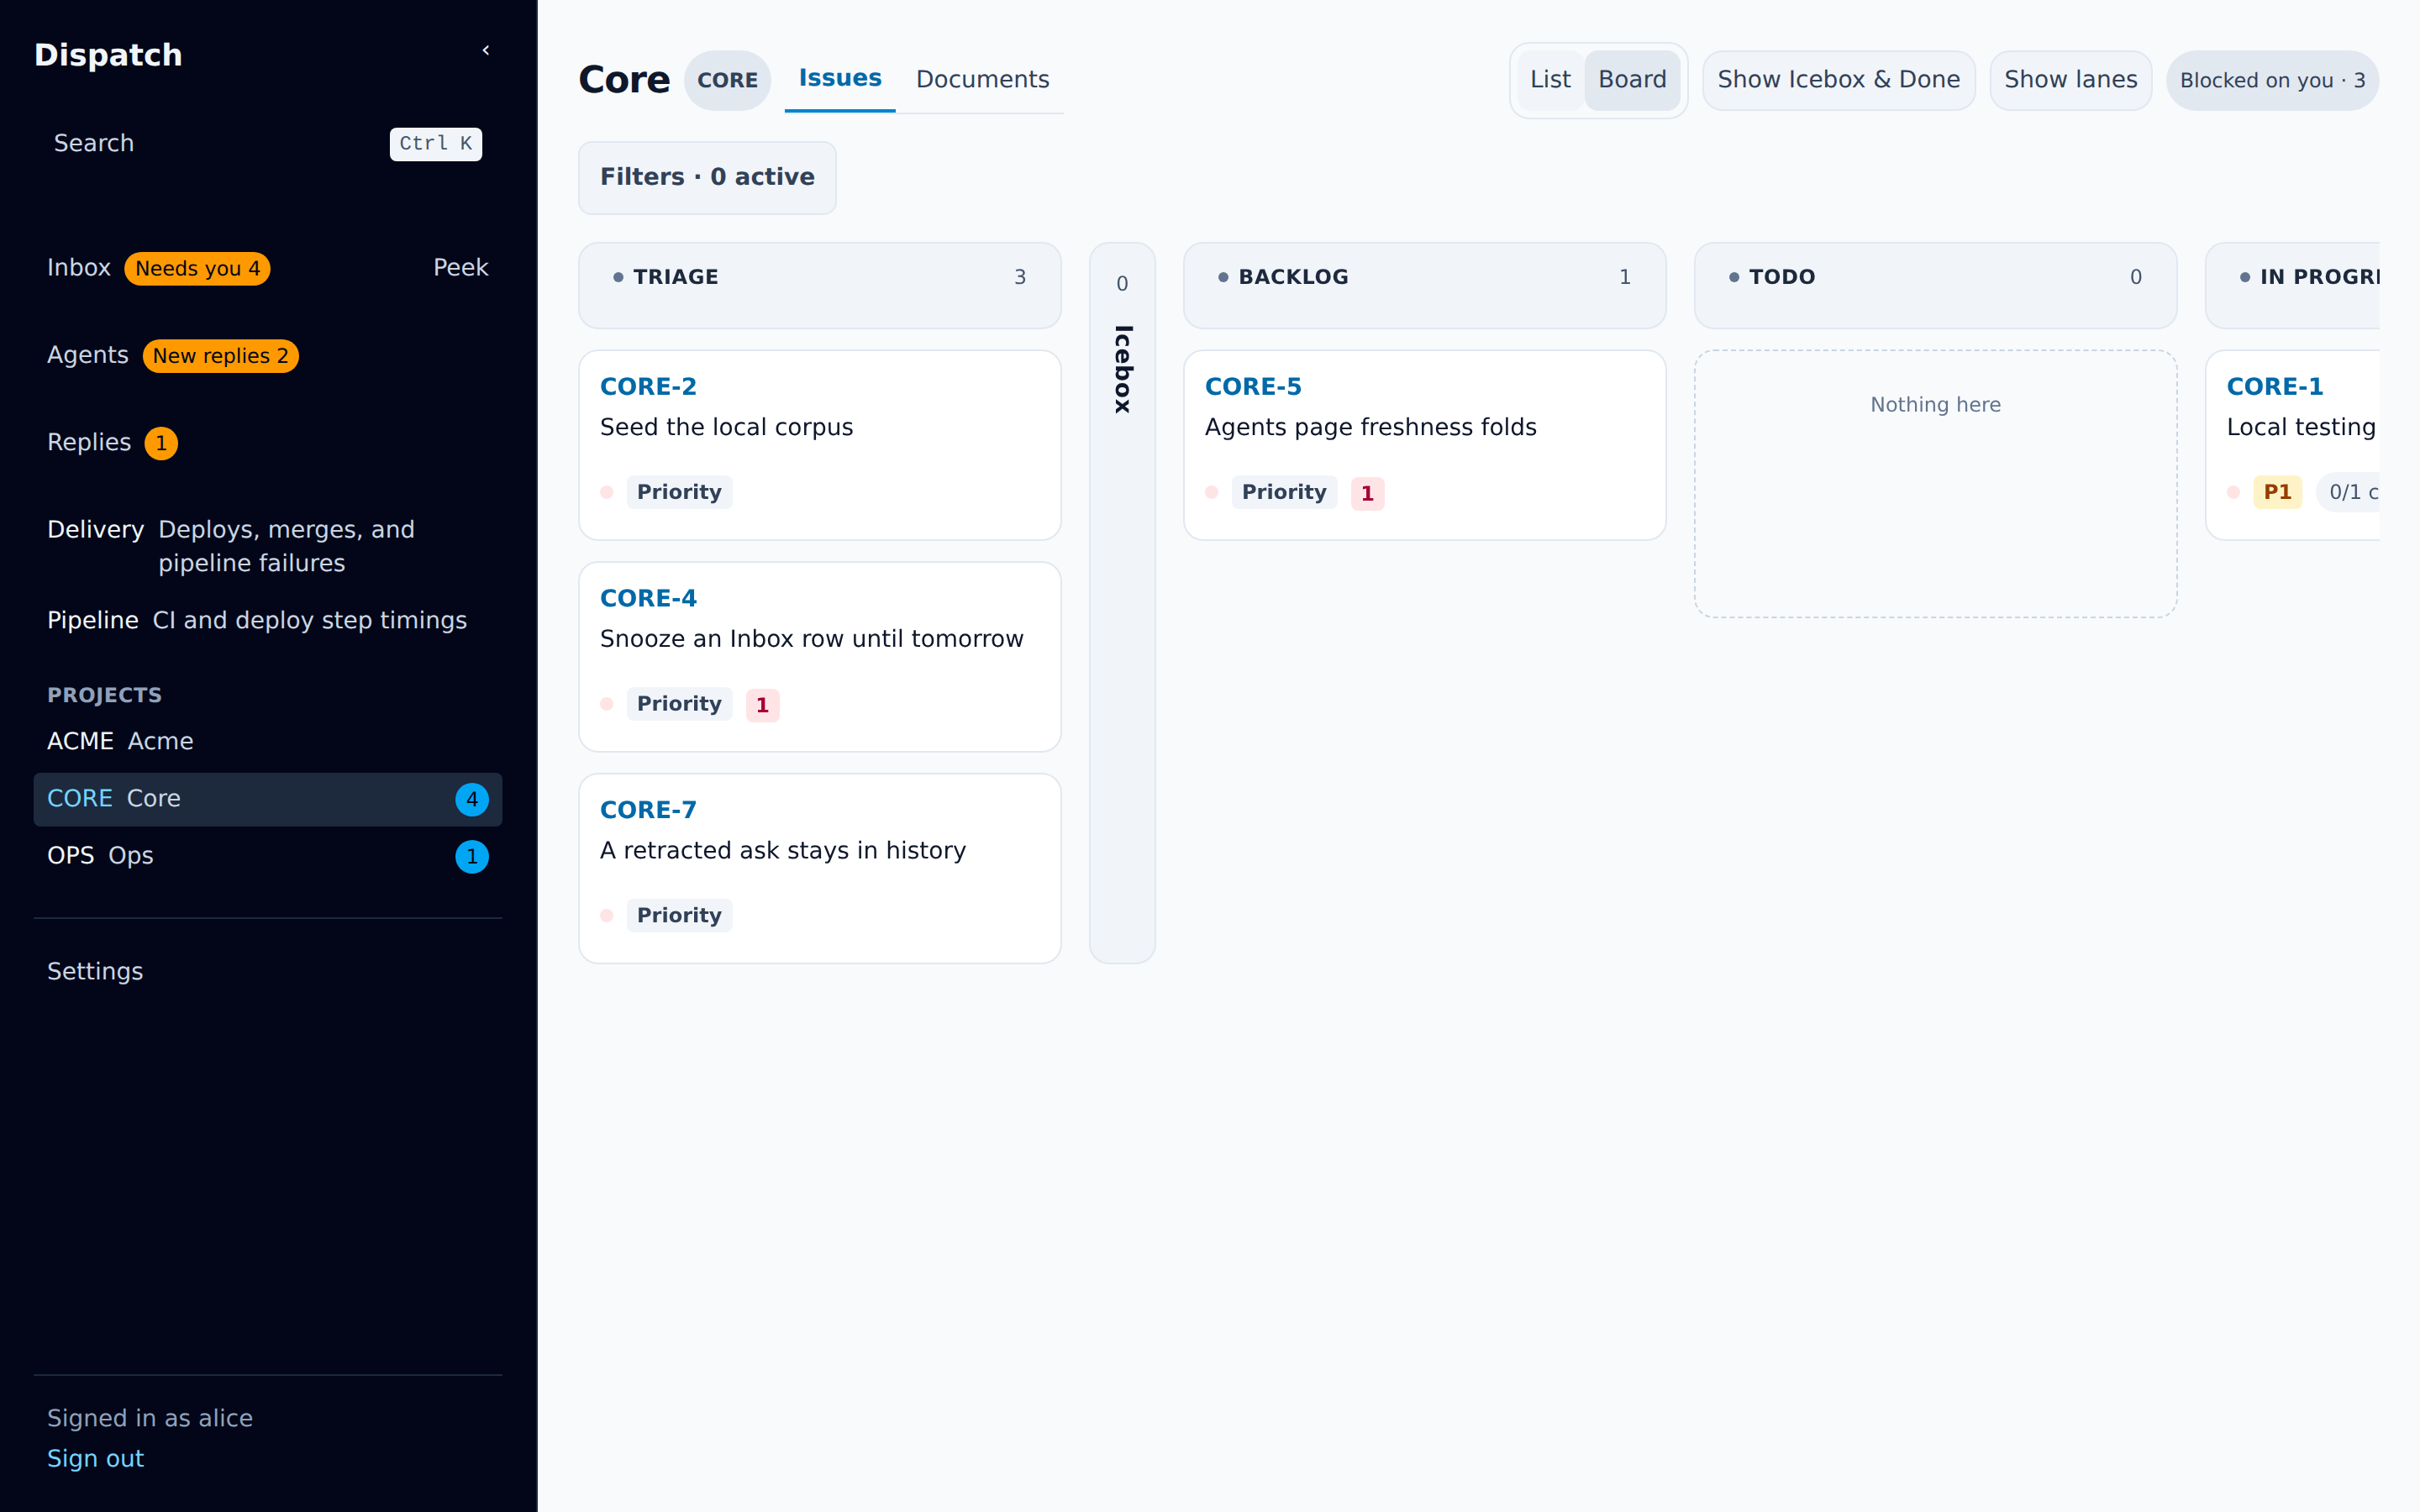The width and height of the screenshot is (2420, 1512).
Task: Select the CORE Core project
Action: pos(268,798)
